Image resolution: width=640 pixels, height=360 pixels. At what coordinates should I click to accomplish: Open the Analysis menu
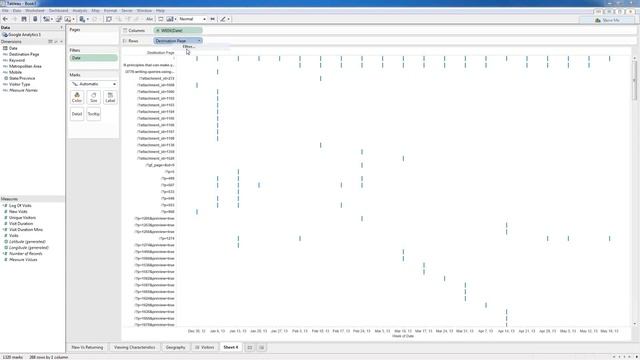(80, 11)
